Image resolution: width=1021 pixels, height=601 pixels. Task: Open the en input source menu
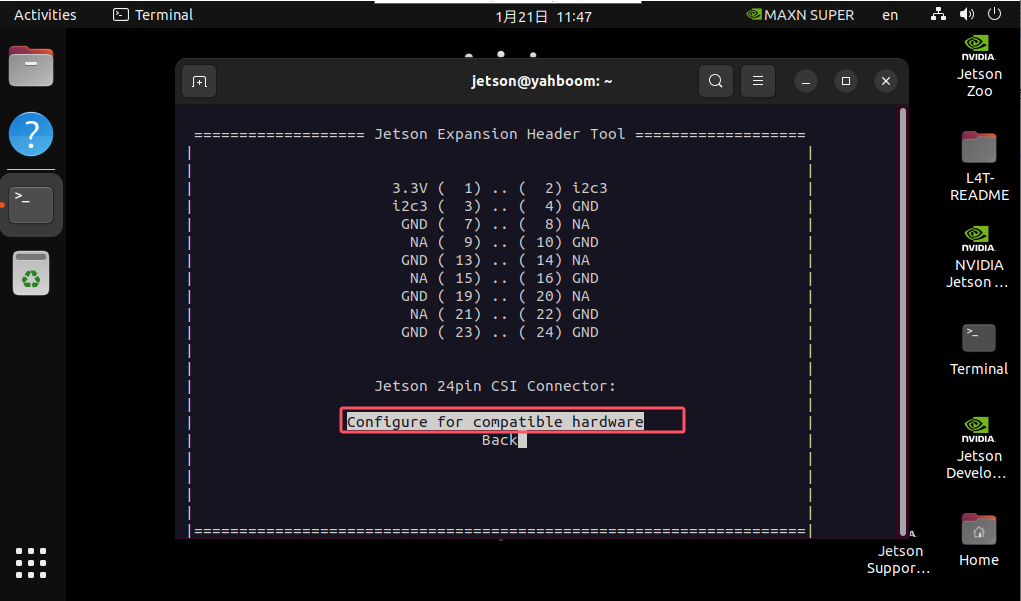[890, 15]
